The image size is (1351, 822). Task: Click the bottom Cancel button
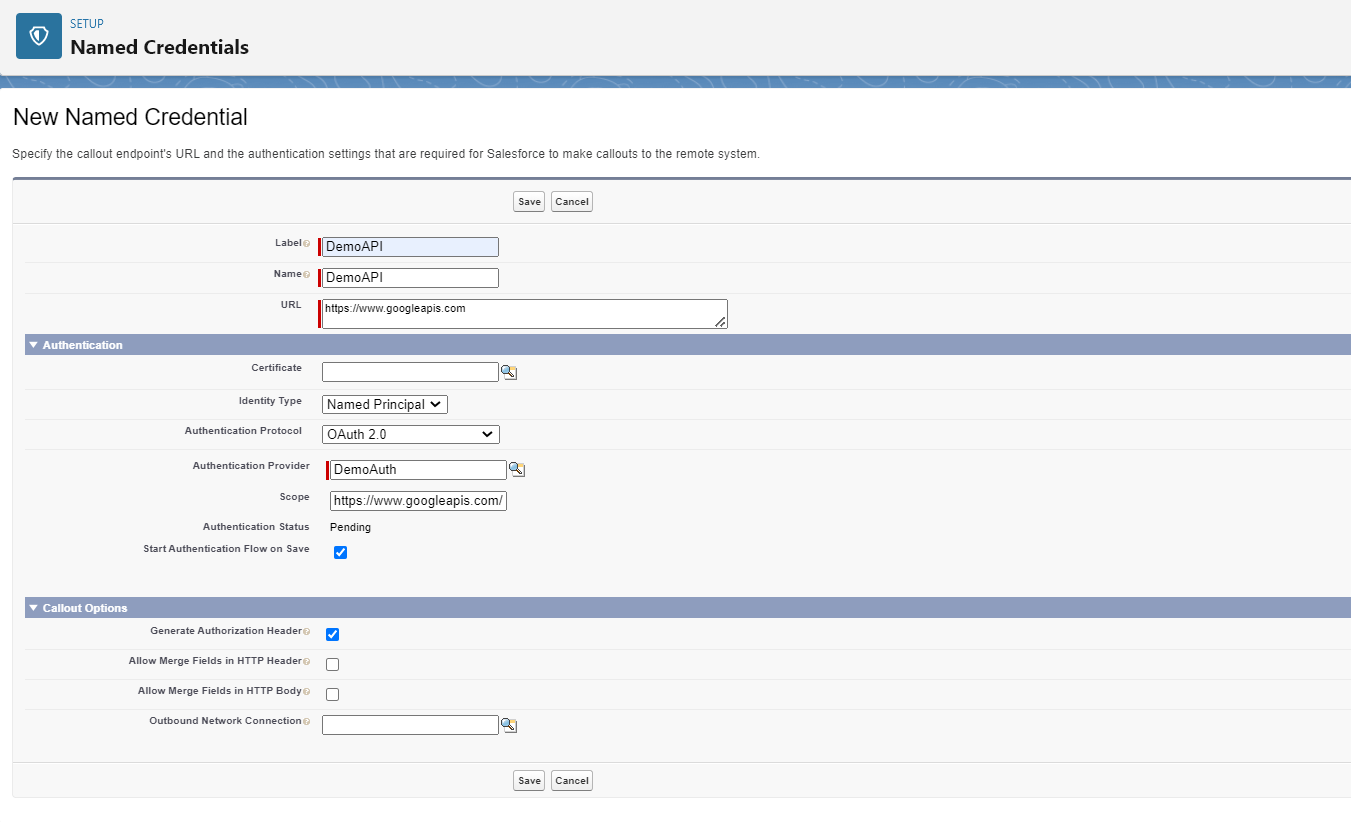[572, 781]
